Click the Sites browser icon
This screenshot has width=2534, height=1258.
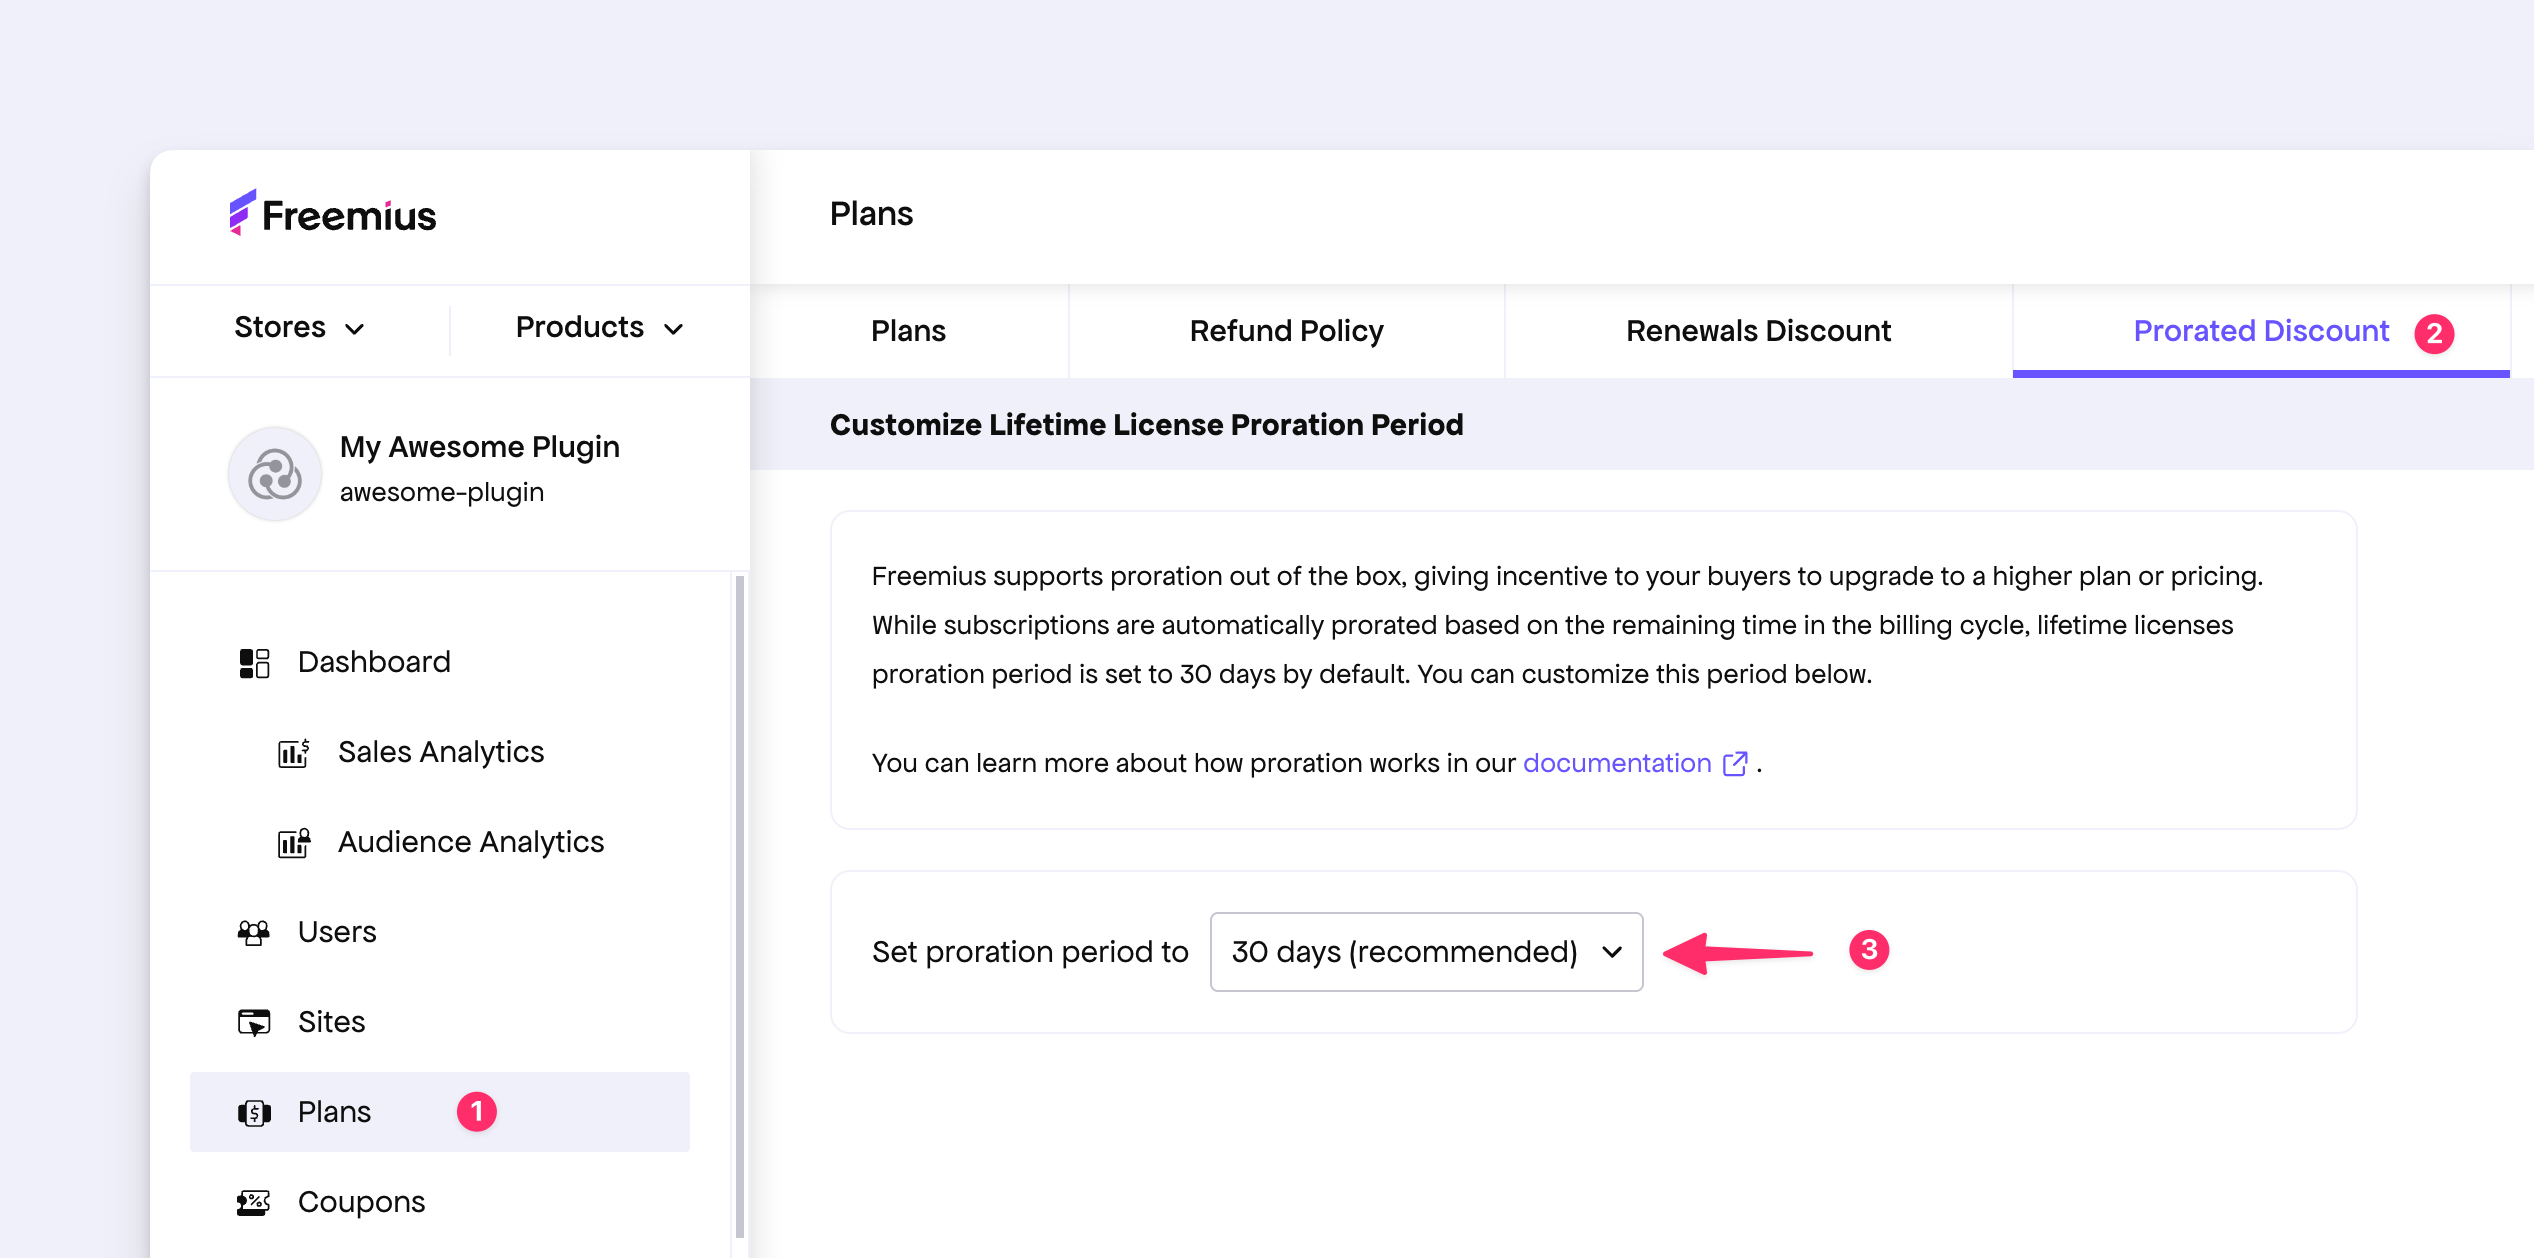point(254,1022)
